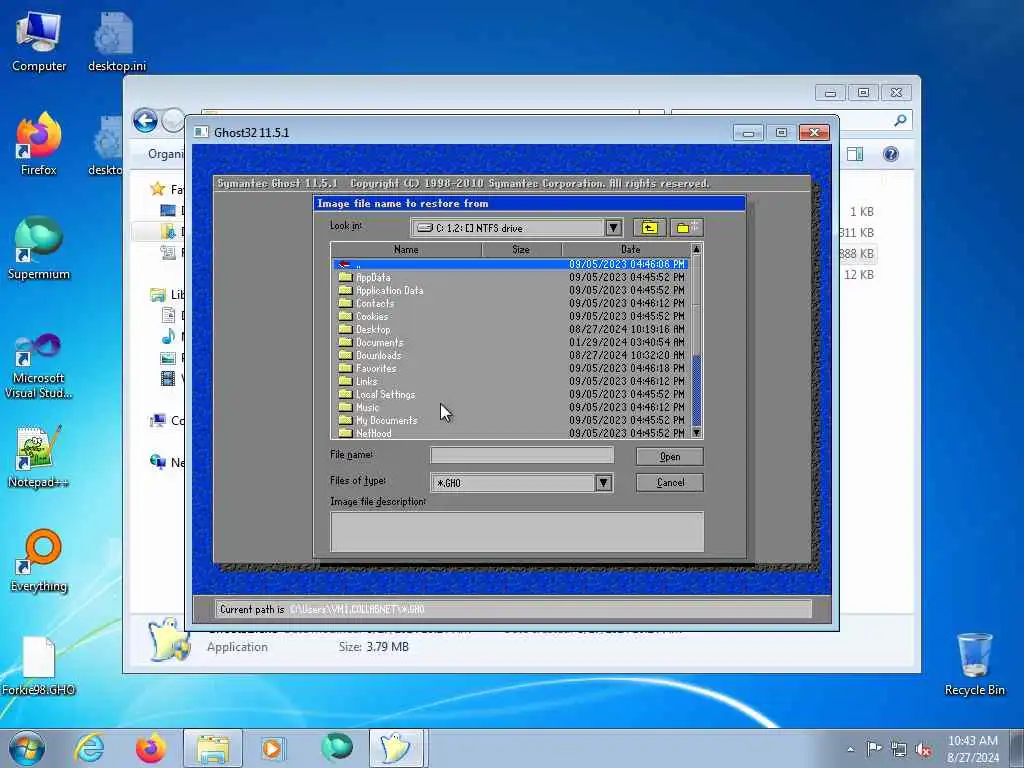Expand the Look in drive dropdown
Screen dimensions: 1024x768
[x=613, y=227]
